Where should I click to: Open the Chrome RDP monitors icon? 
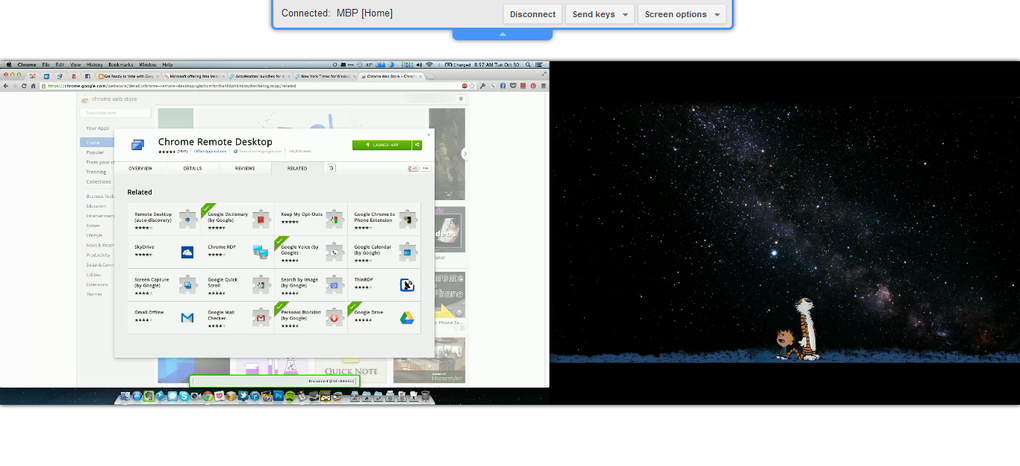[261, 253]
